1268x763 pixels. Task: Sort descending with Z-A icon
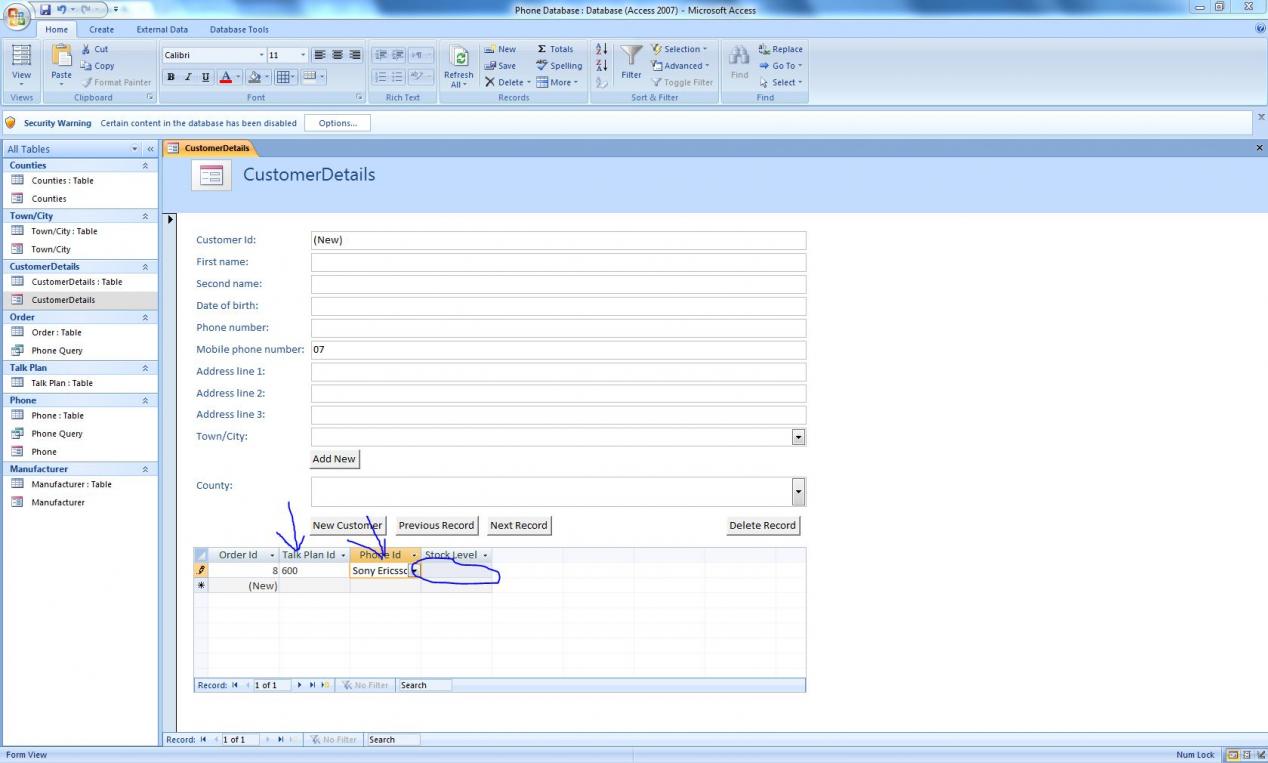(x=601, y=66)
